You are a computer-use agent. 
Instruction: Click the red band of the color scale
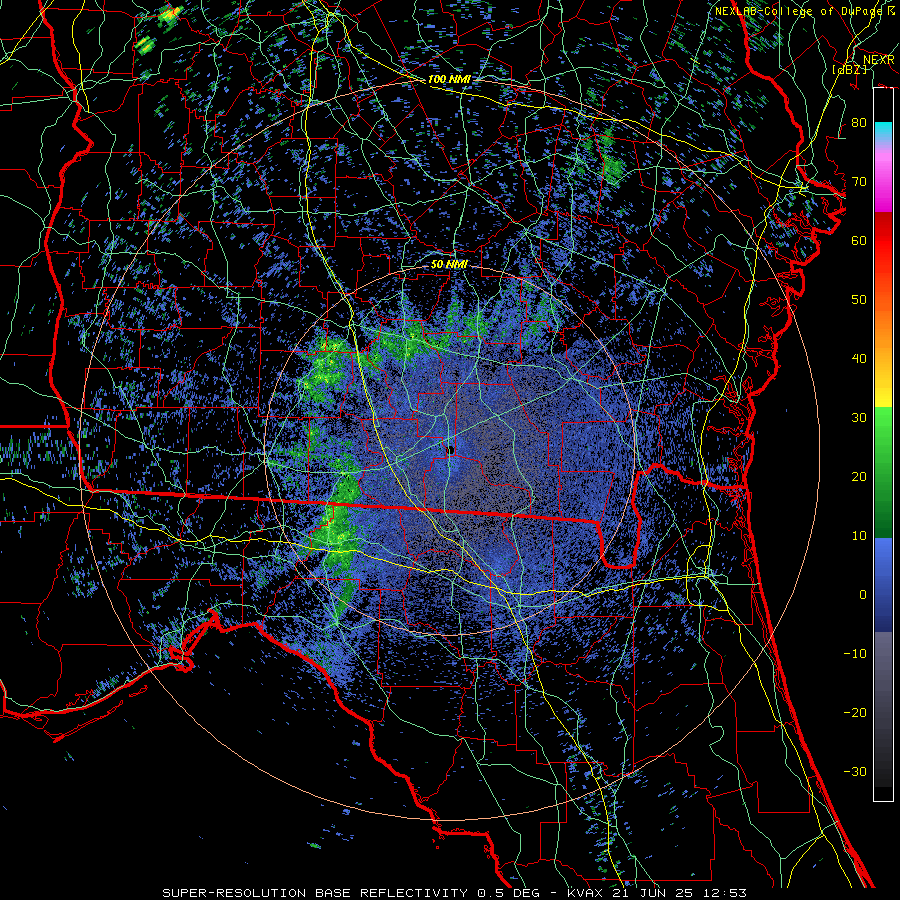[883, 241]
